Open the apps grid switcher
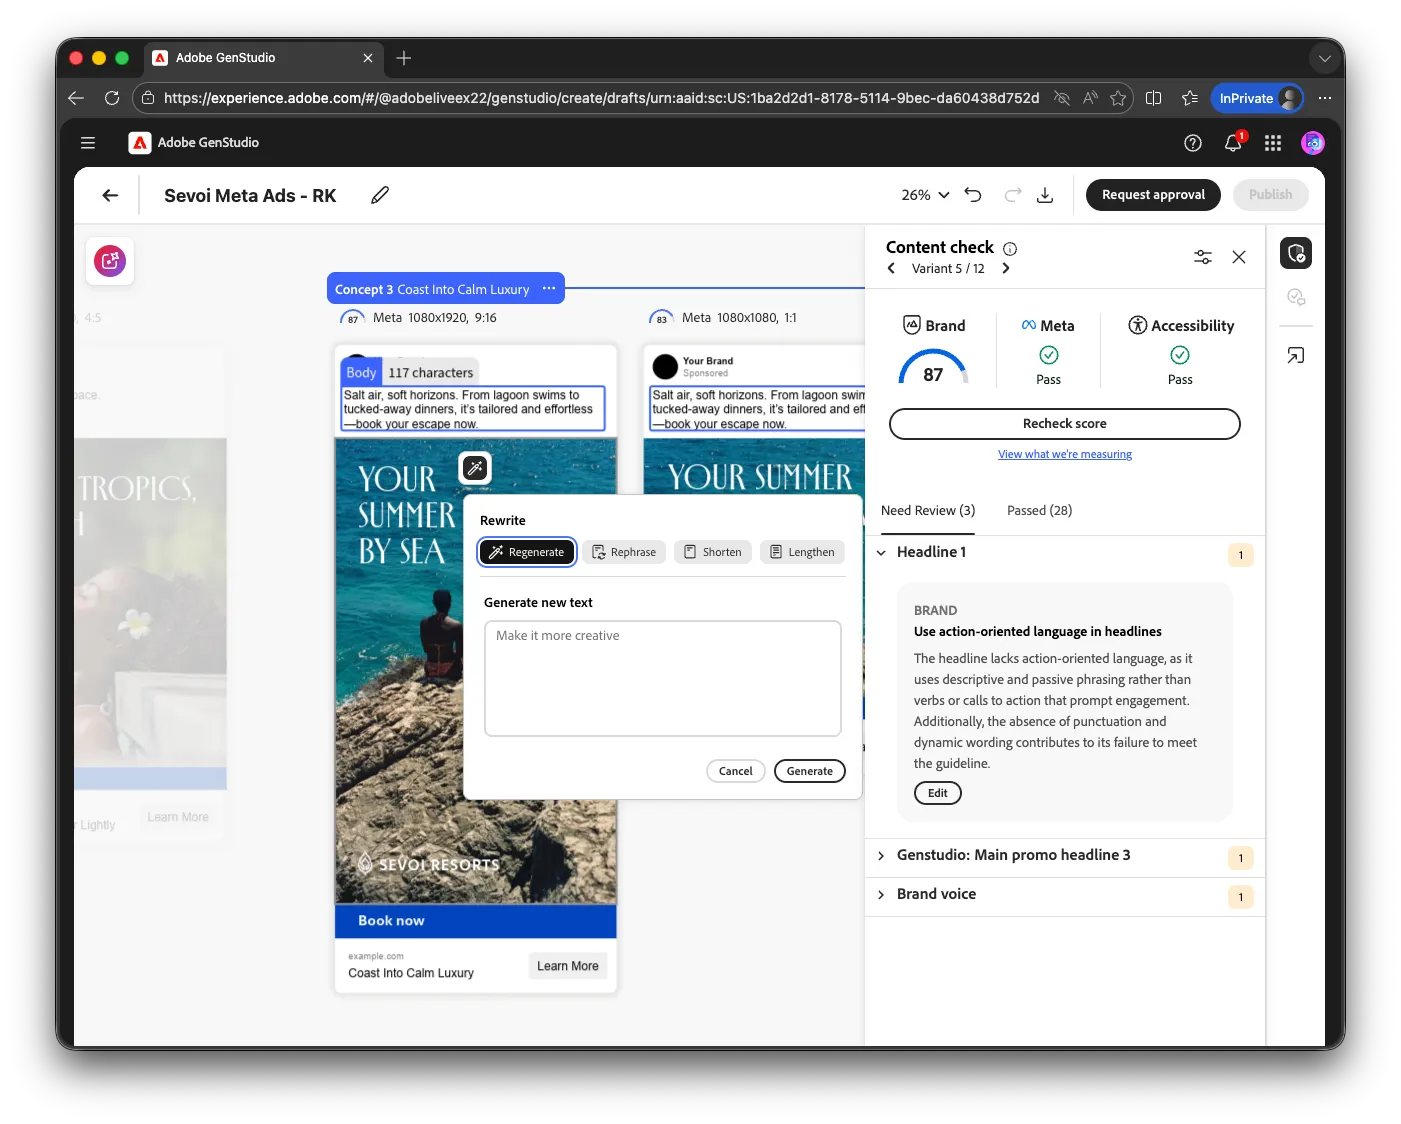 pyautogui.click(x=1273, y=143)
